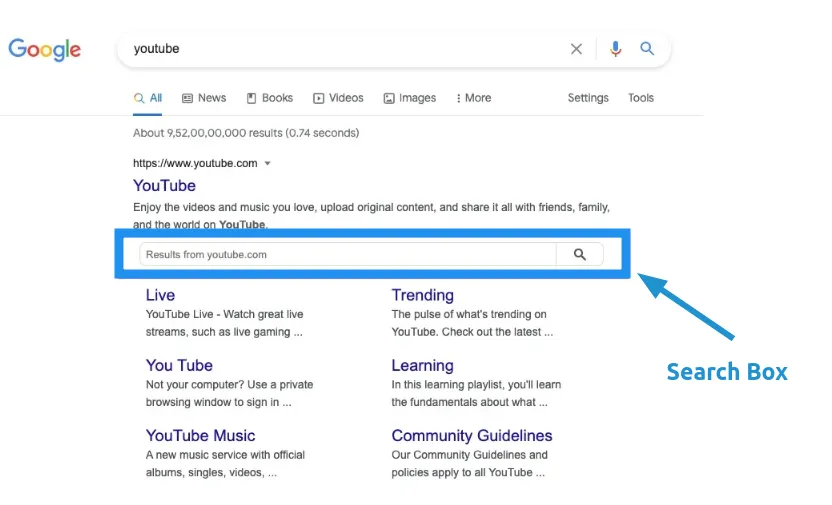This screenshot has width=832, height=505.
Task: Switch to the Books tab
Action: coord(270,98)
